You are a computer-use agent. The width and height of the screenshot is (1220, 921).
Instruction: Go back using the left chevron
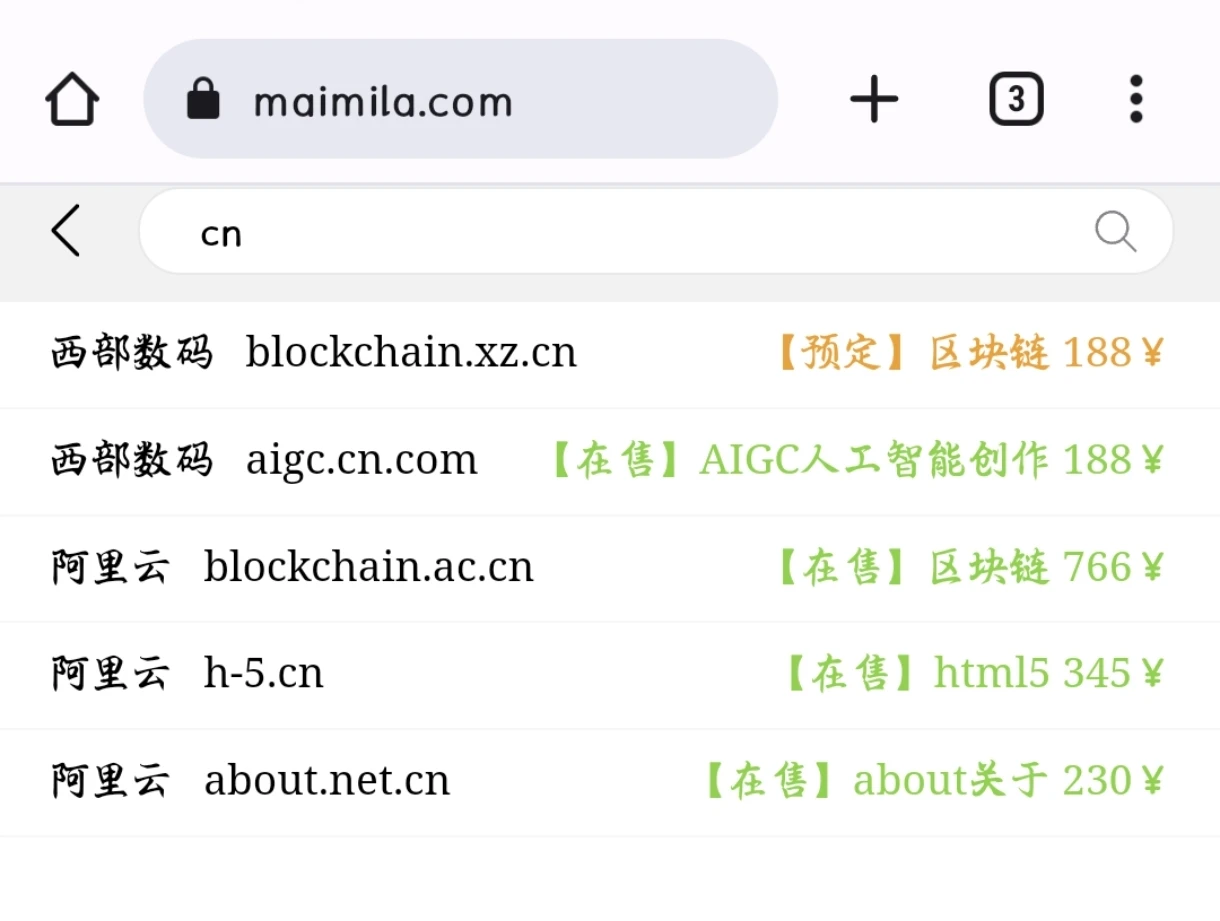(x=66, y=231)
